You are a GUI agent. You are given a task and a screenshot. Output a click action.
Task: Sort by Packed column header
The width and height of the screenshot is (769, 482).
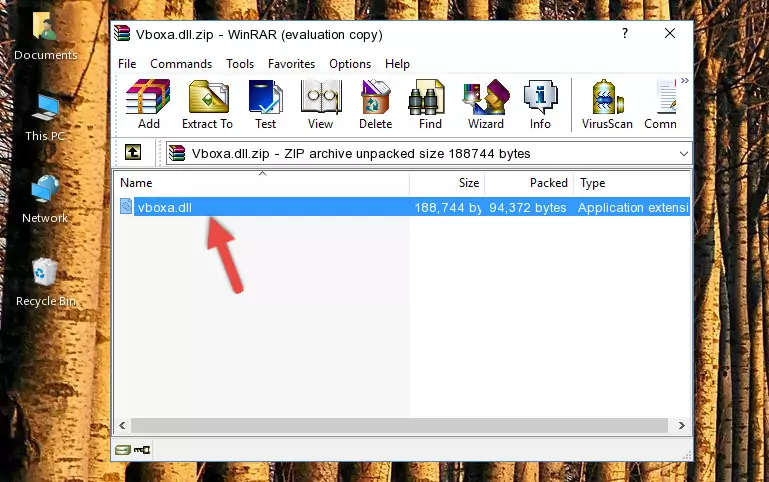pyautogui.click(x=529, y=183)
